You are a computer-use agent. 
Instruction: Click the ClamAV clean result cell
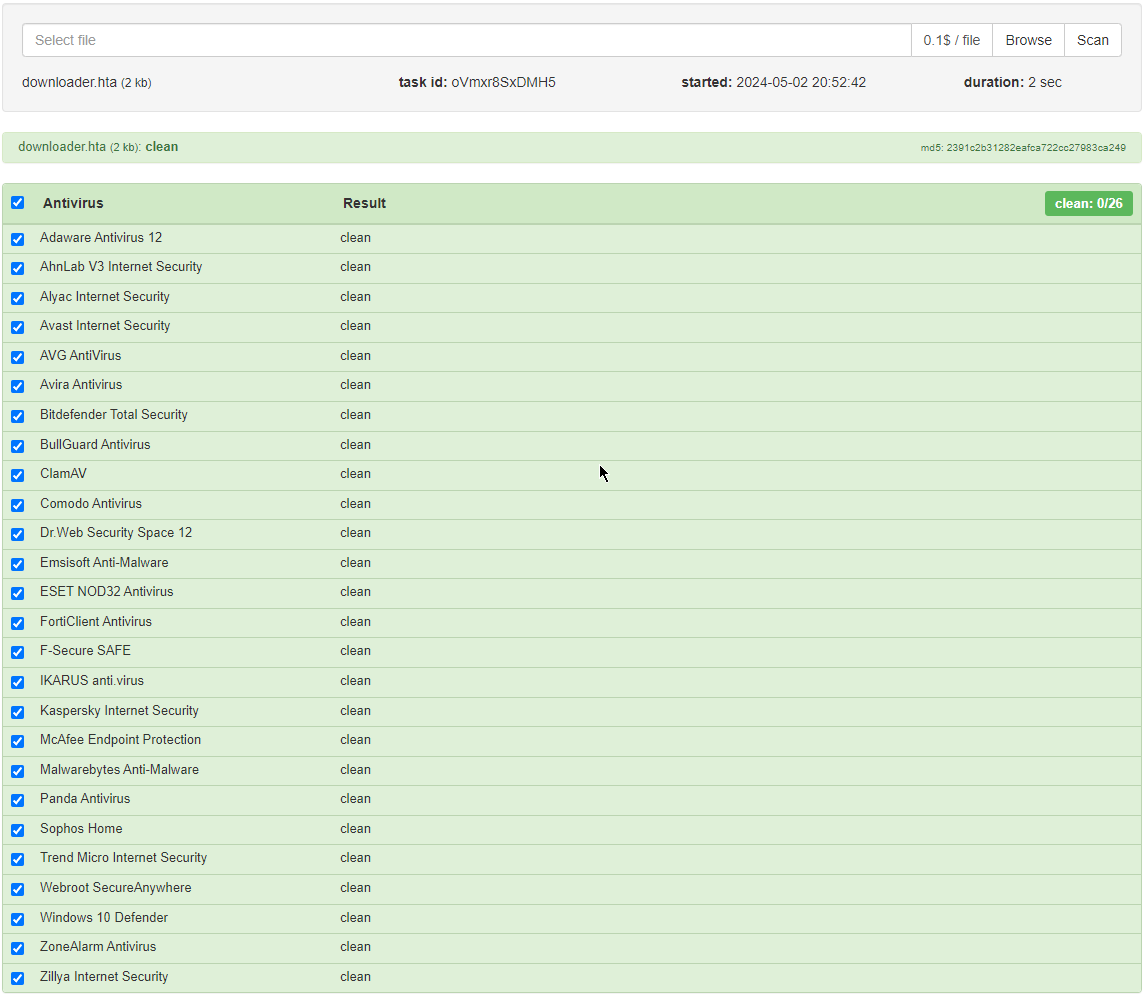click(355, 474)
